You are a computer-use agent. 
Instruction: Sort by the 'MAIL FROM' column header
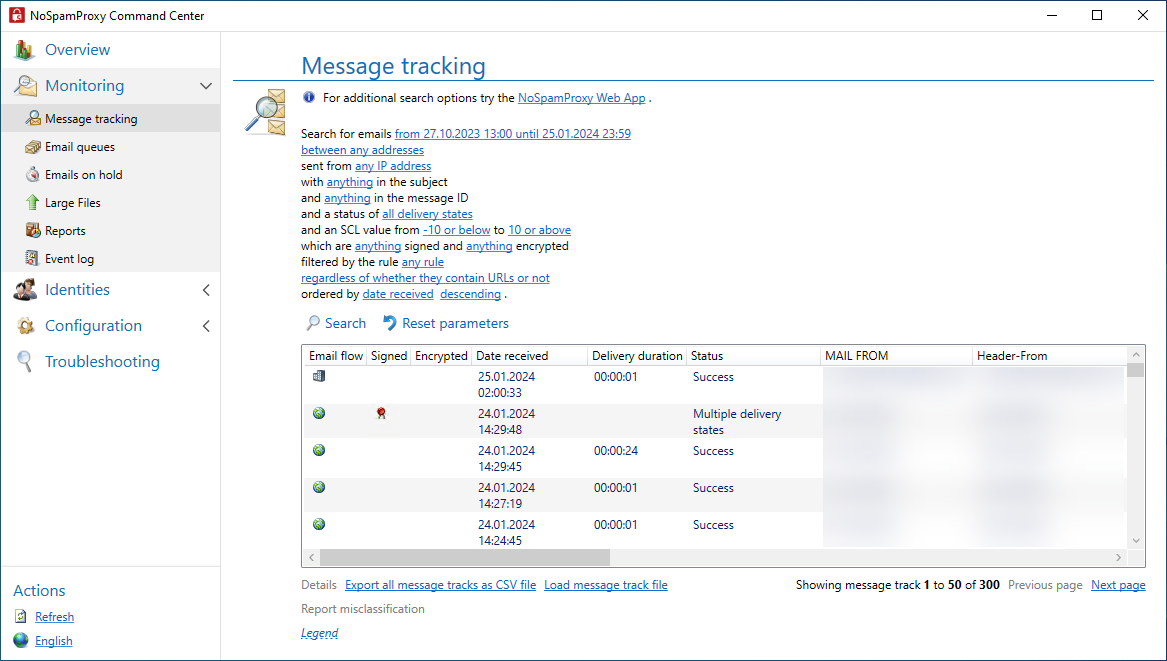click(895, 356)
